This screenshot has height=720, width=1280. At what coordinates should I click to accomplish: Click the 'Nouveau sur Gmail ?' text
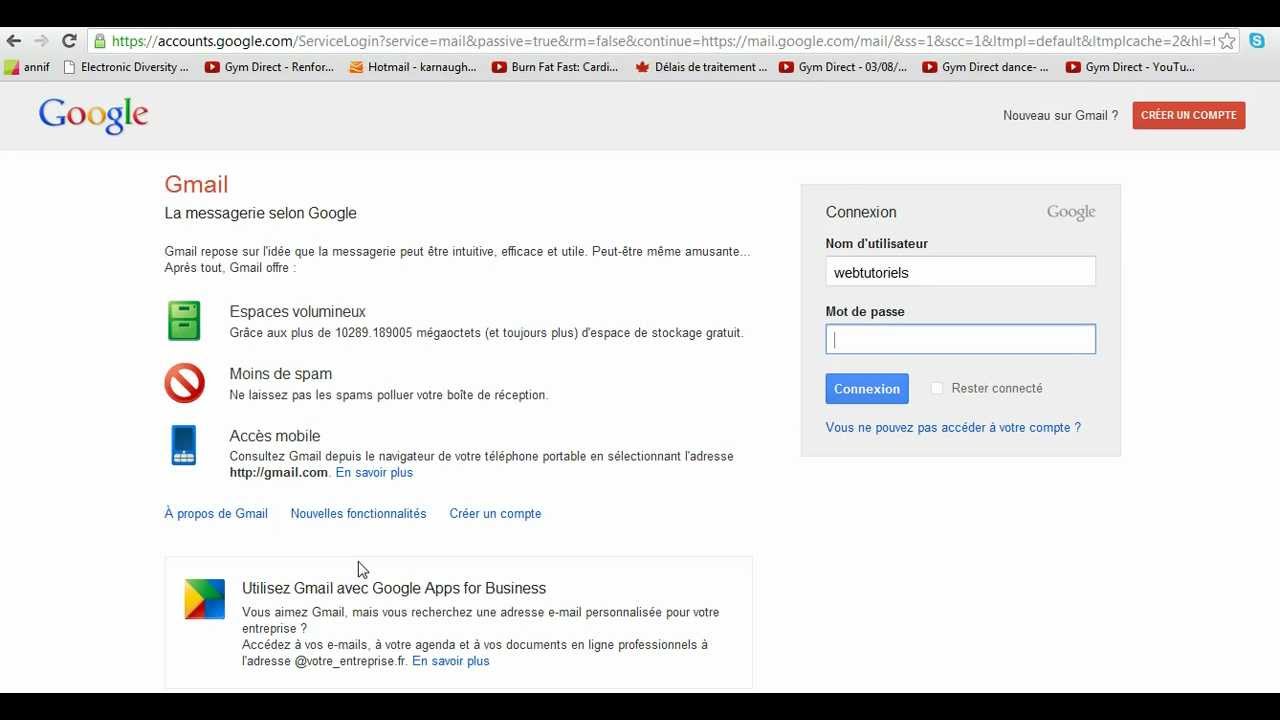click(1061, 115)
